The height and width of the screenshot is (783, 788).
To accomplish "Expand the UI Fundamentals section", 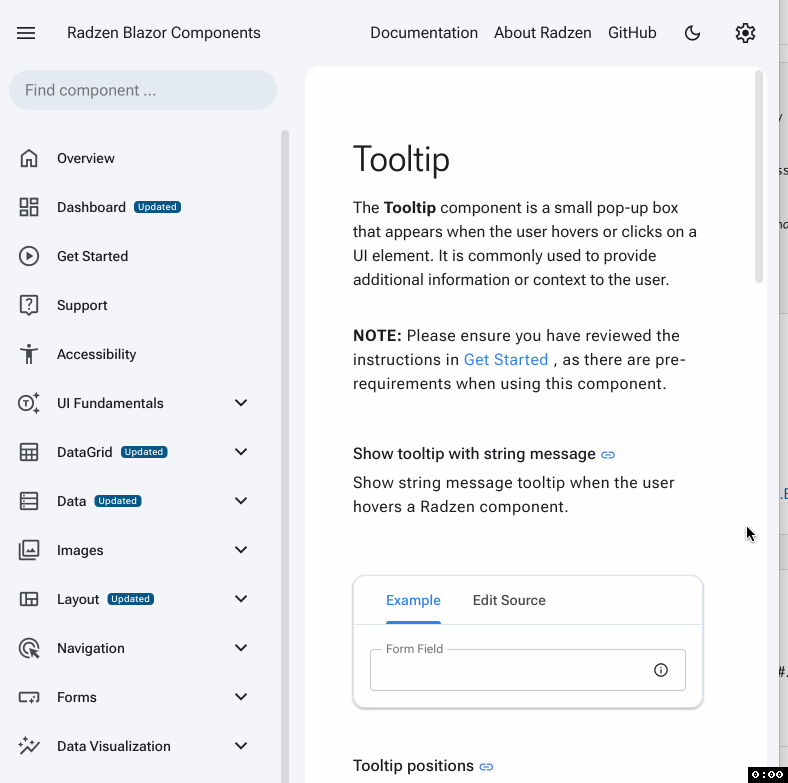I will click(241, 403).
